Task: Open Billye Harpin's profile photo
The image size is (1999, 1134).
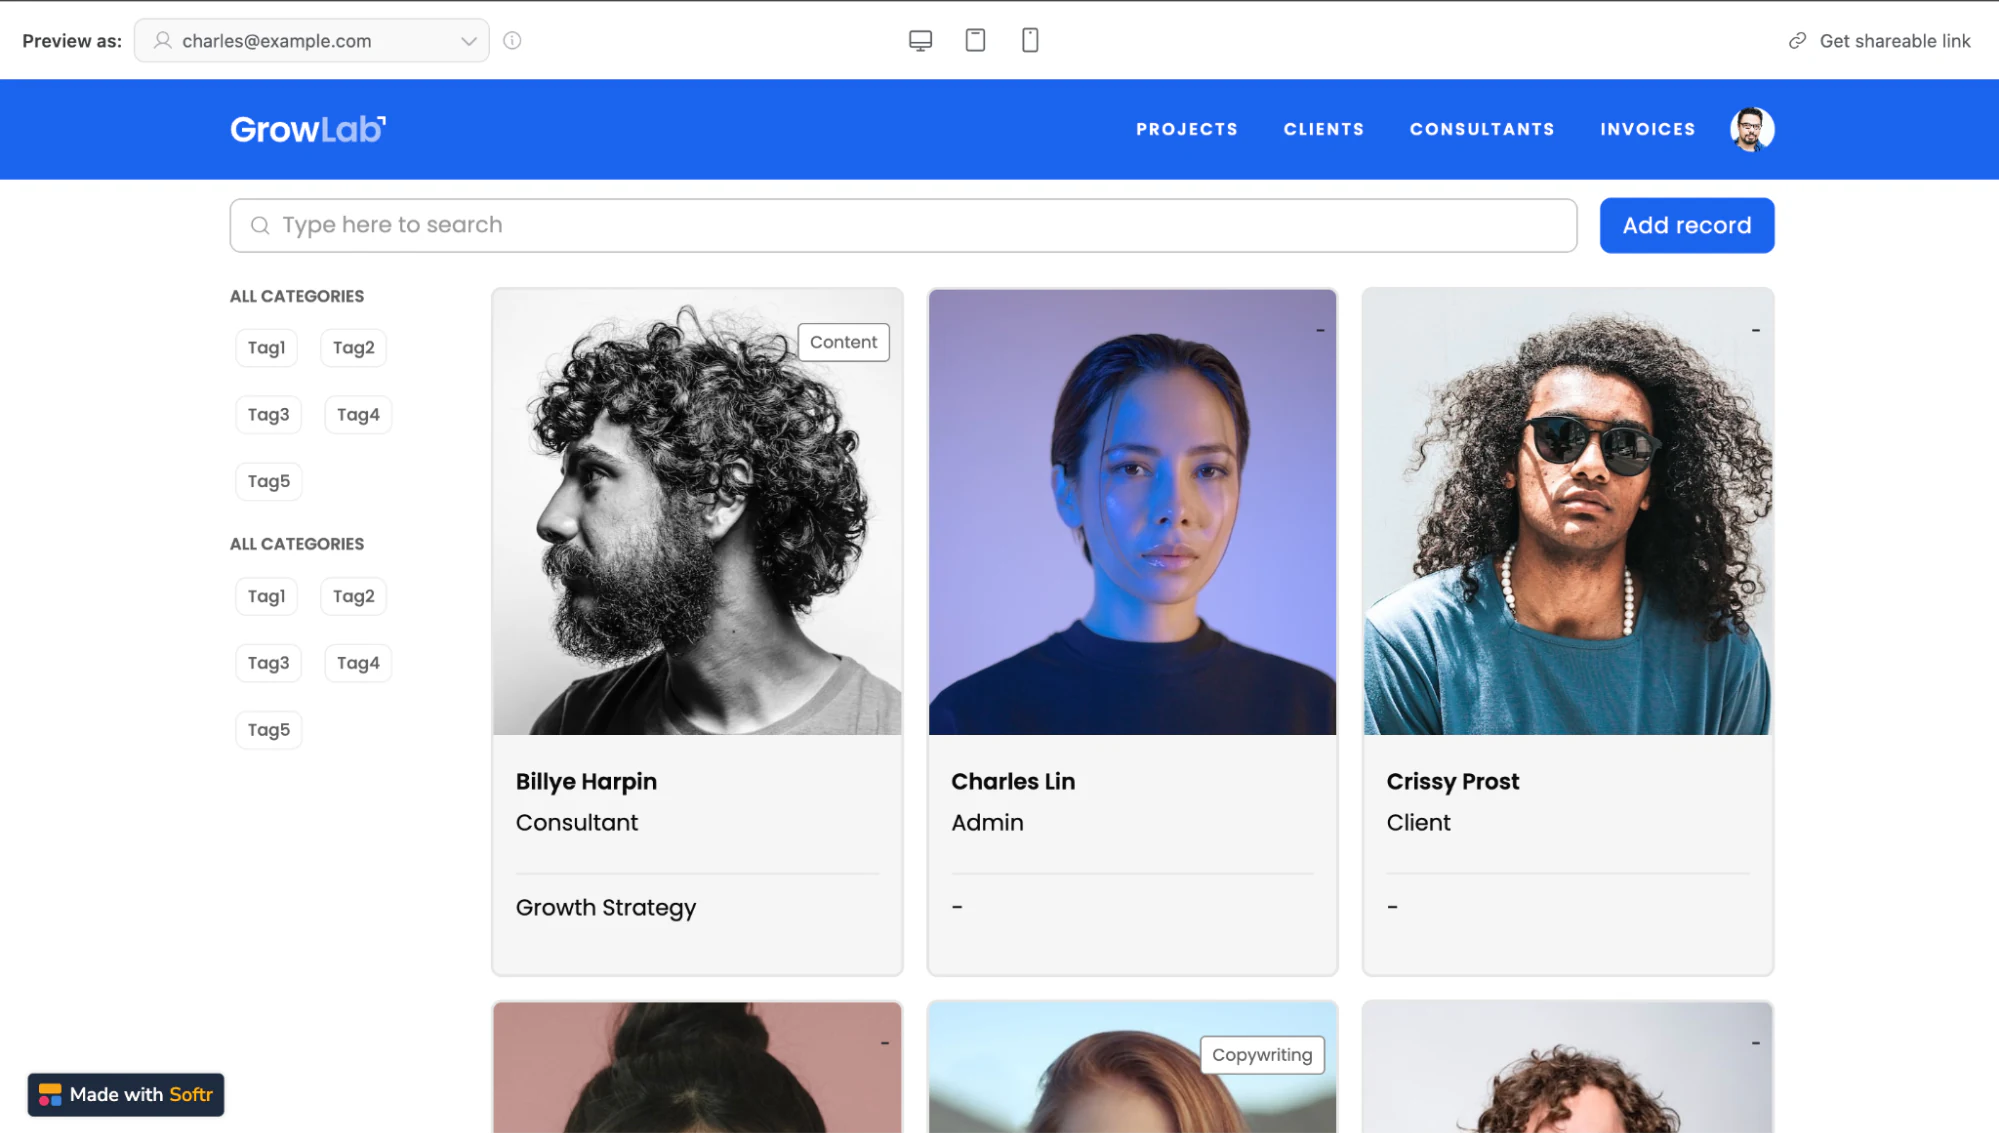Action: 697,512
